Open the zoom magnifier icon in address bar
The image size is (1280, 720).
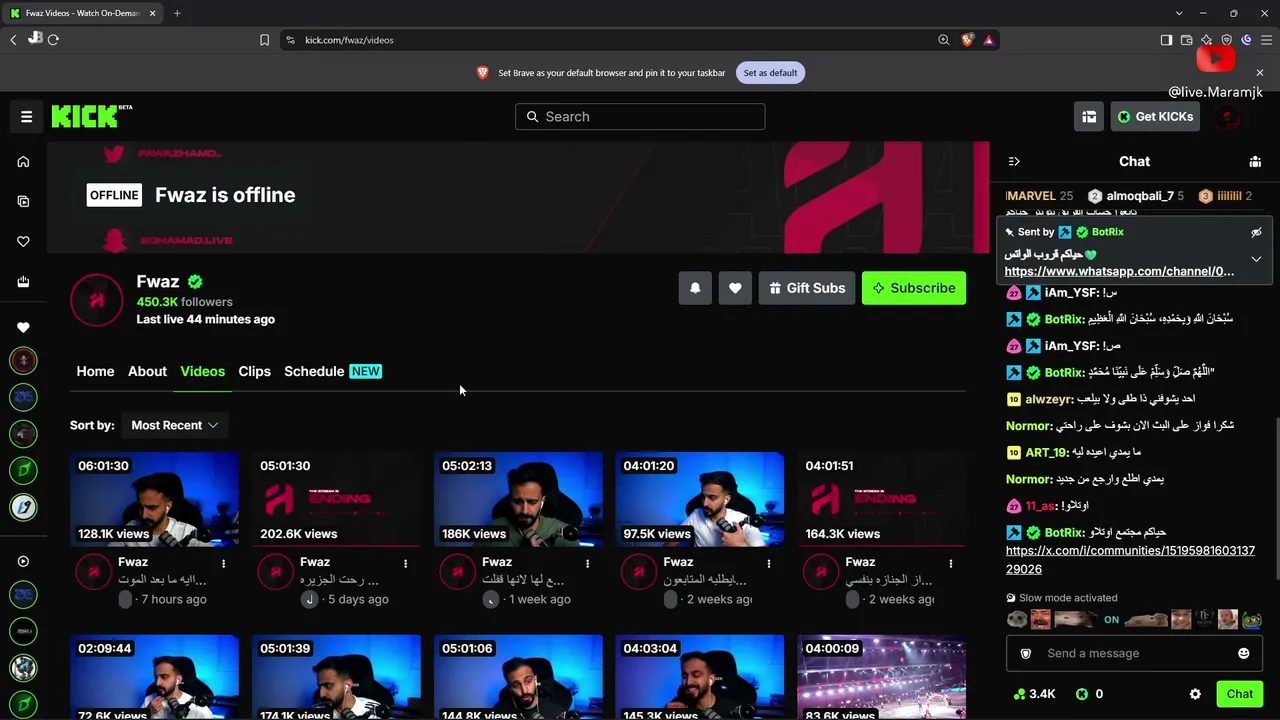click(x=943, y=40)
